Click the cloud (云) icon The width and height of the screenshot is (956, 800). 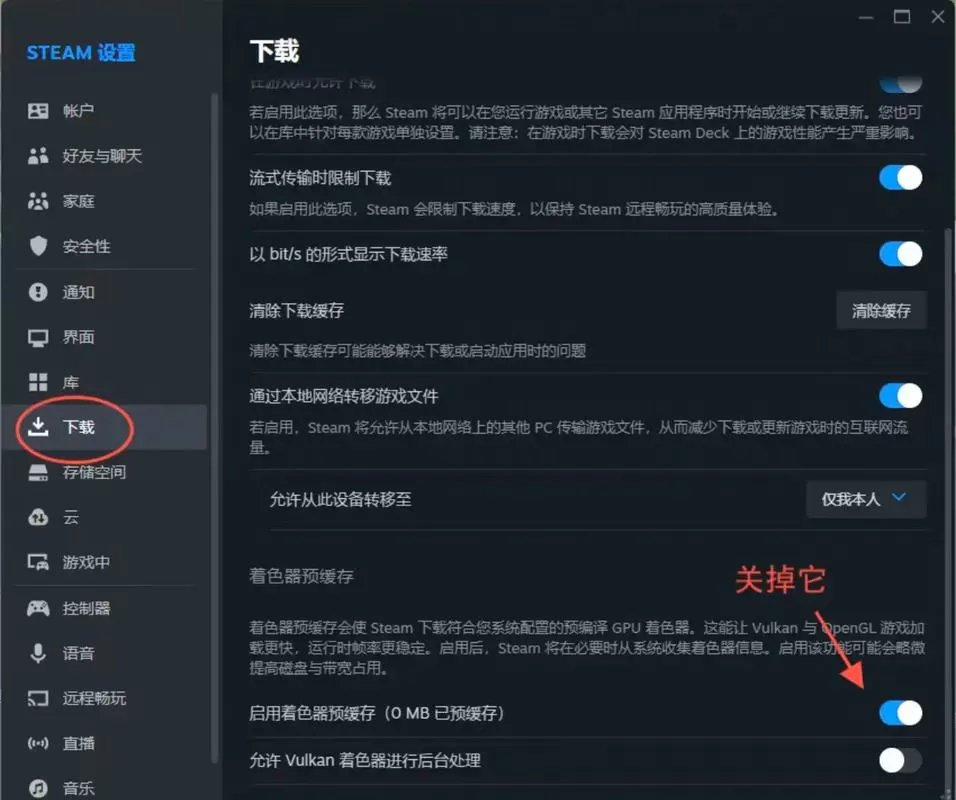click(x=38, y=518)
